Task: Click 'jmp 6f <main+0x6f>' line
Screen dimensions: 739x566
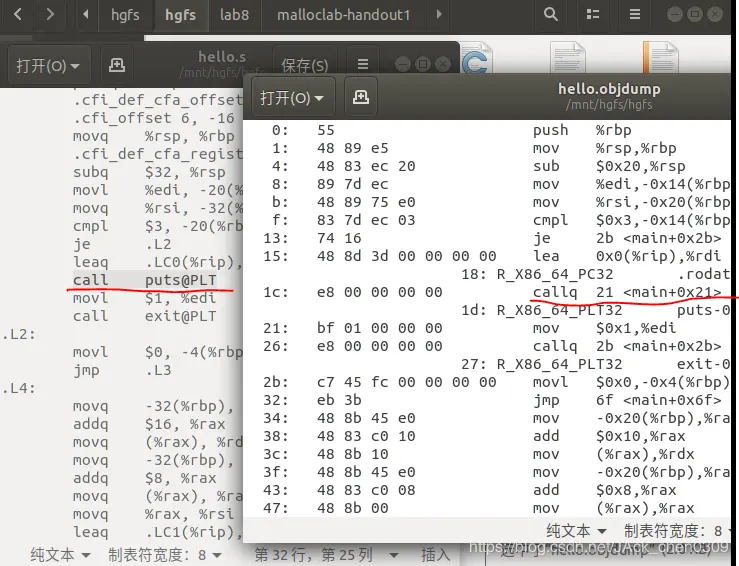Action: pos(627,400)
